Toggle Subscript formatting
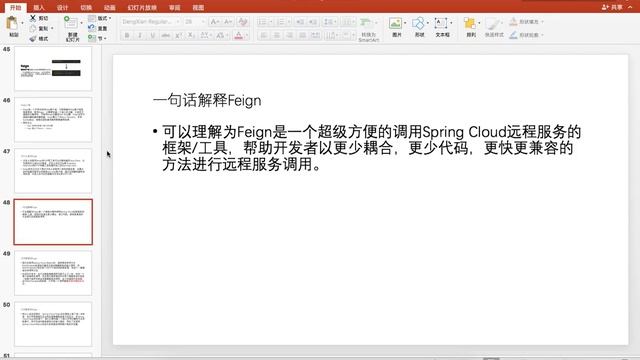 click(x=191, y=36)
